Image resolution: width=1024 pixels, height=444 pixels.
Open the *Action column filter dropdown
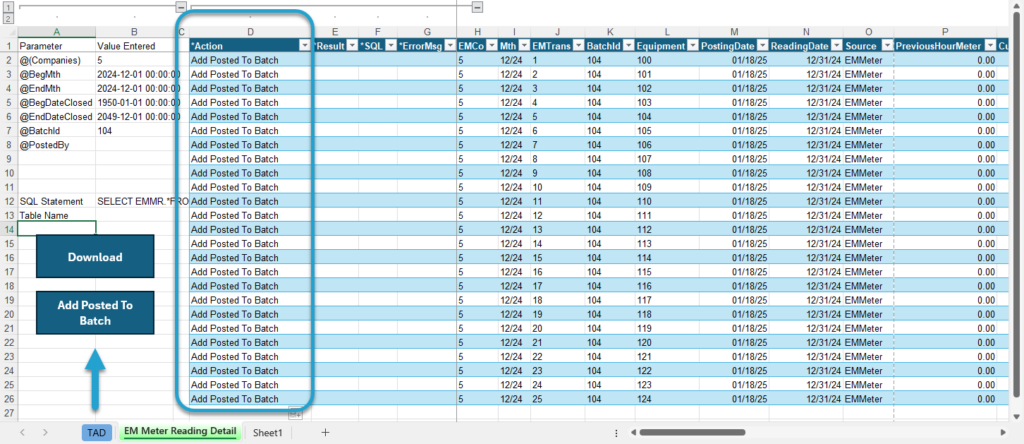click(x=304, y=46)
